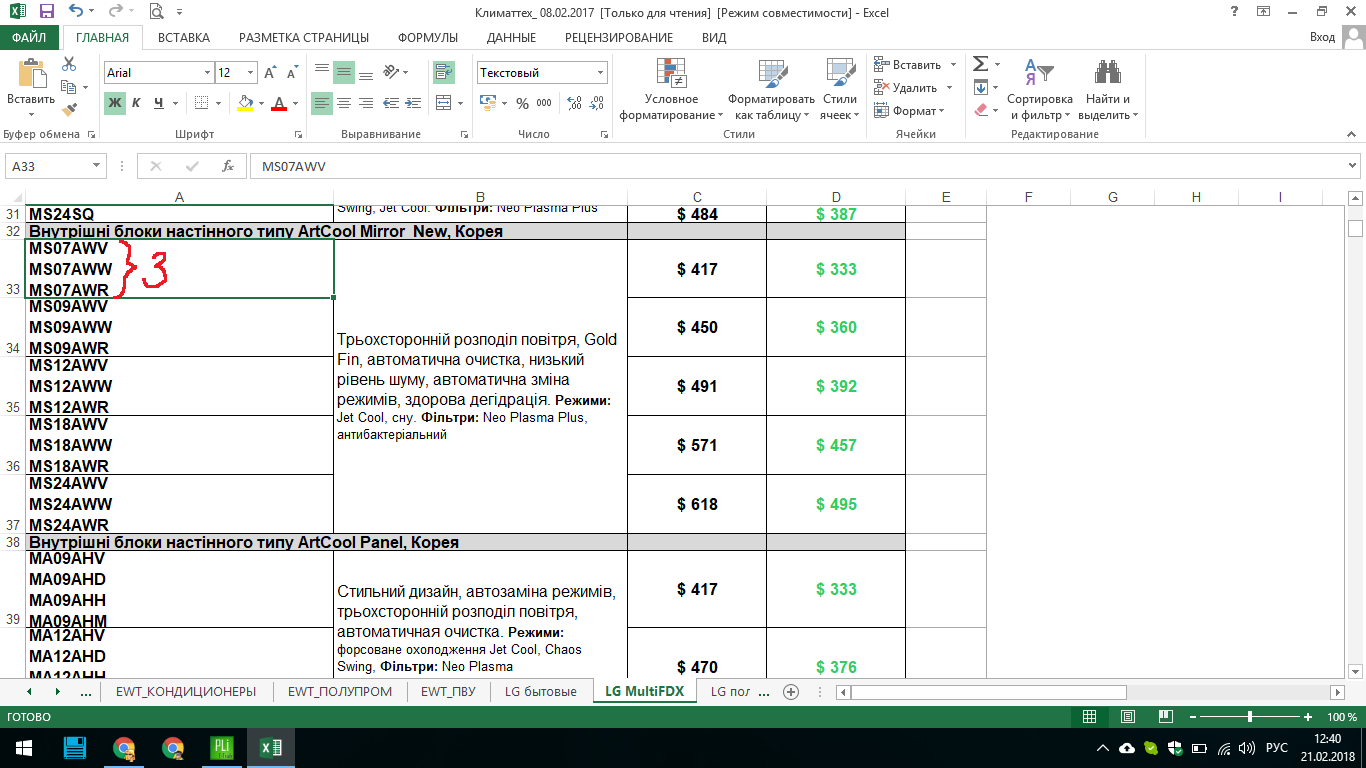Open the LG бытовые sheet tab
This screenshot has height=768, width=1366.
pyautogui.click(x=541, y=691)
